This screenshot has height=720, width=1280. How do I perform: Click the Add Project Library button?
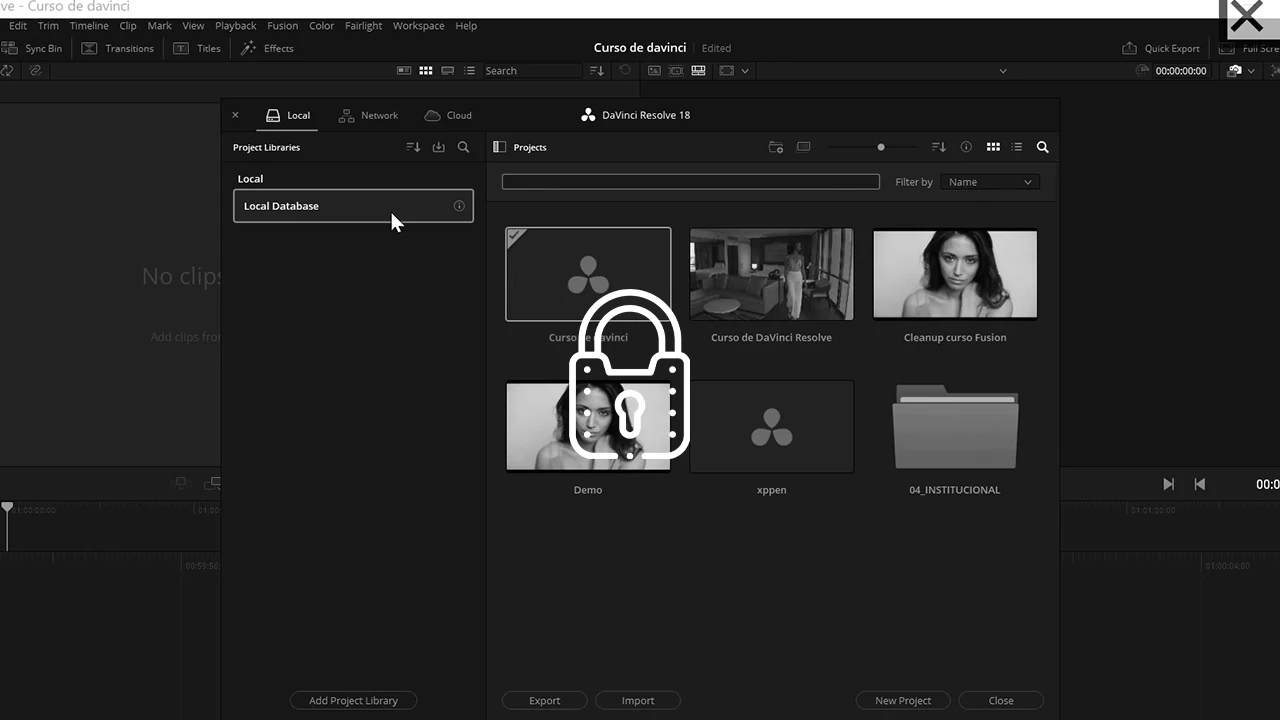pyautogui.click(x=353, y=701)
